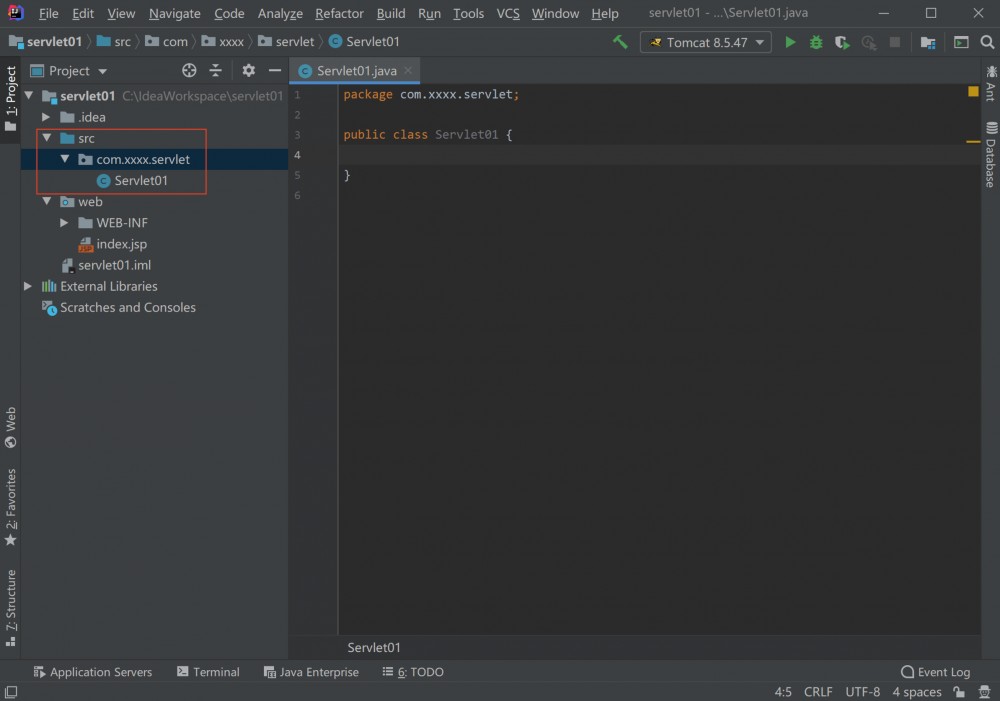Screen dimensions: 1000x701
Task: Open Tomcat 8.5.47 run configuration dropdown
Action: pyautogui.click(x=705, y=42)
